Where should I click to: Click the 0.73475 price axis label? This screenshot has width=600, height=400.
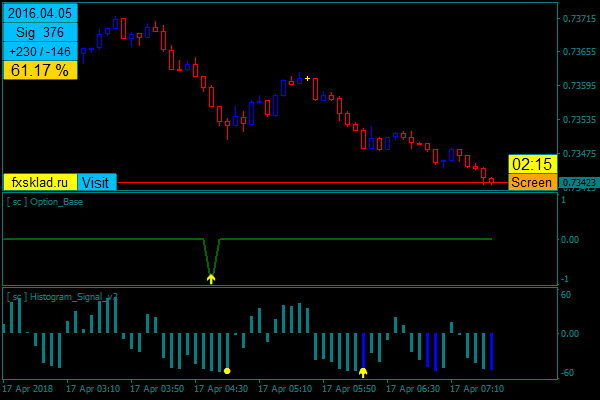(x=579, y=153)
